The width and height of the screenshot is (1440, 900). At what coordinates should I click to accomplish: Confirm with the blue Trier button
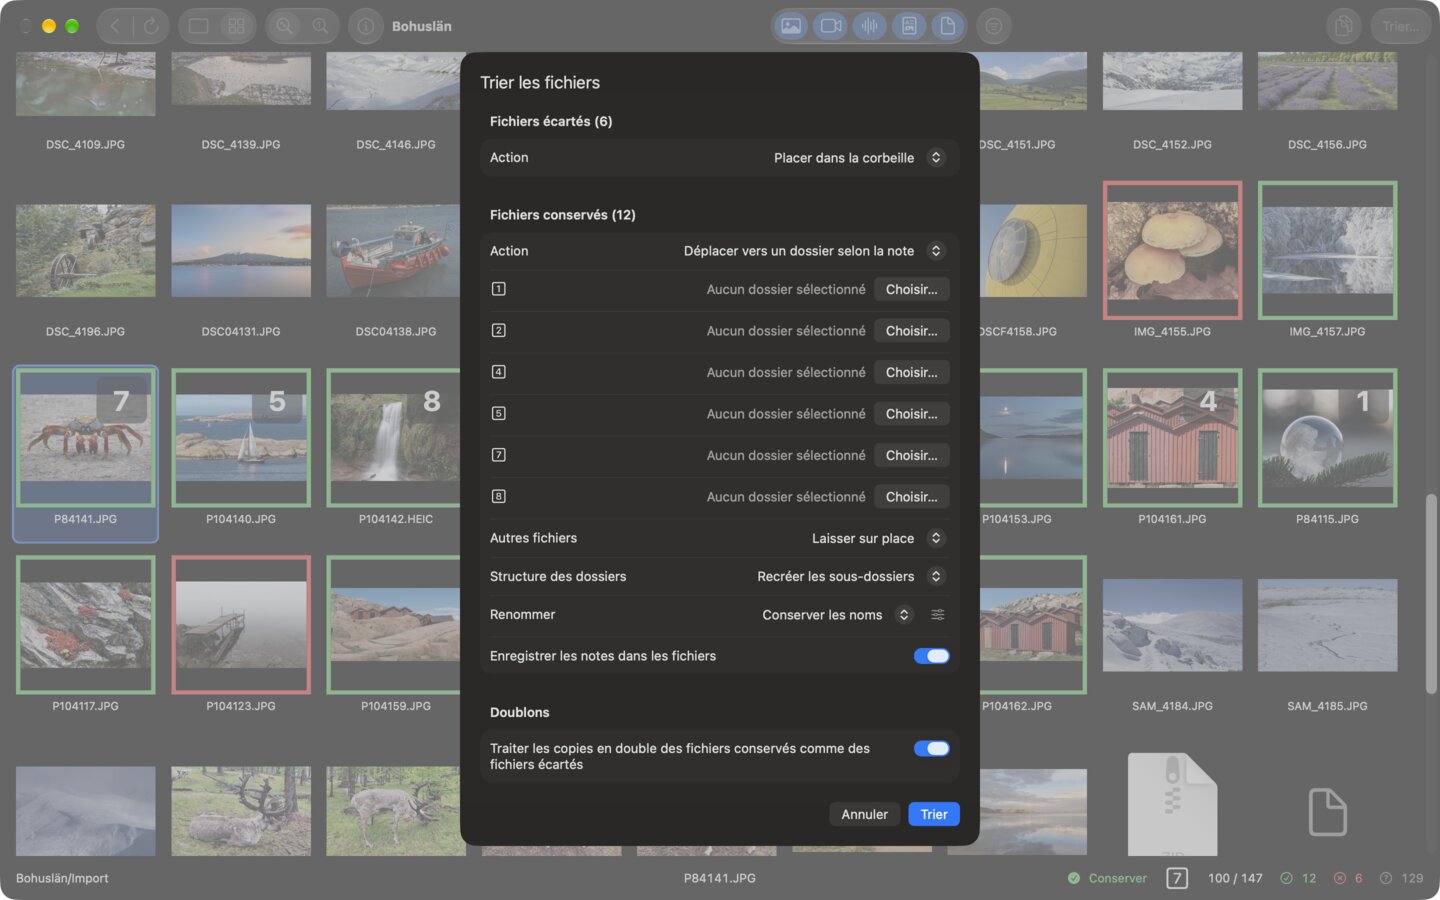[934, 814]
